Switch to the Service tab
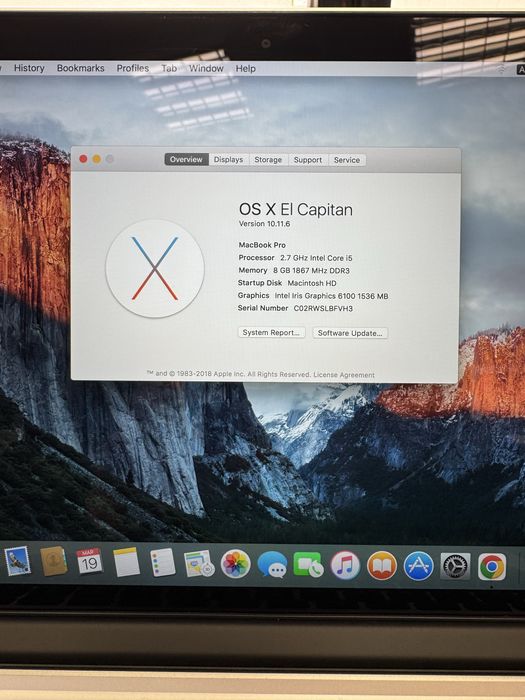525x700 pixels. (347, 160)
